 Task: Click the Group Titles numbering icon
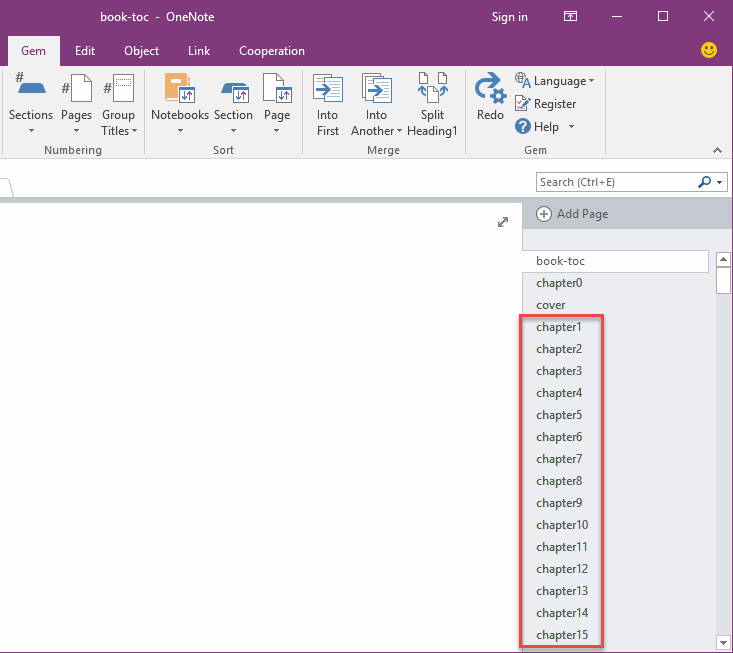[x=119, y=89]
